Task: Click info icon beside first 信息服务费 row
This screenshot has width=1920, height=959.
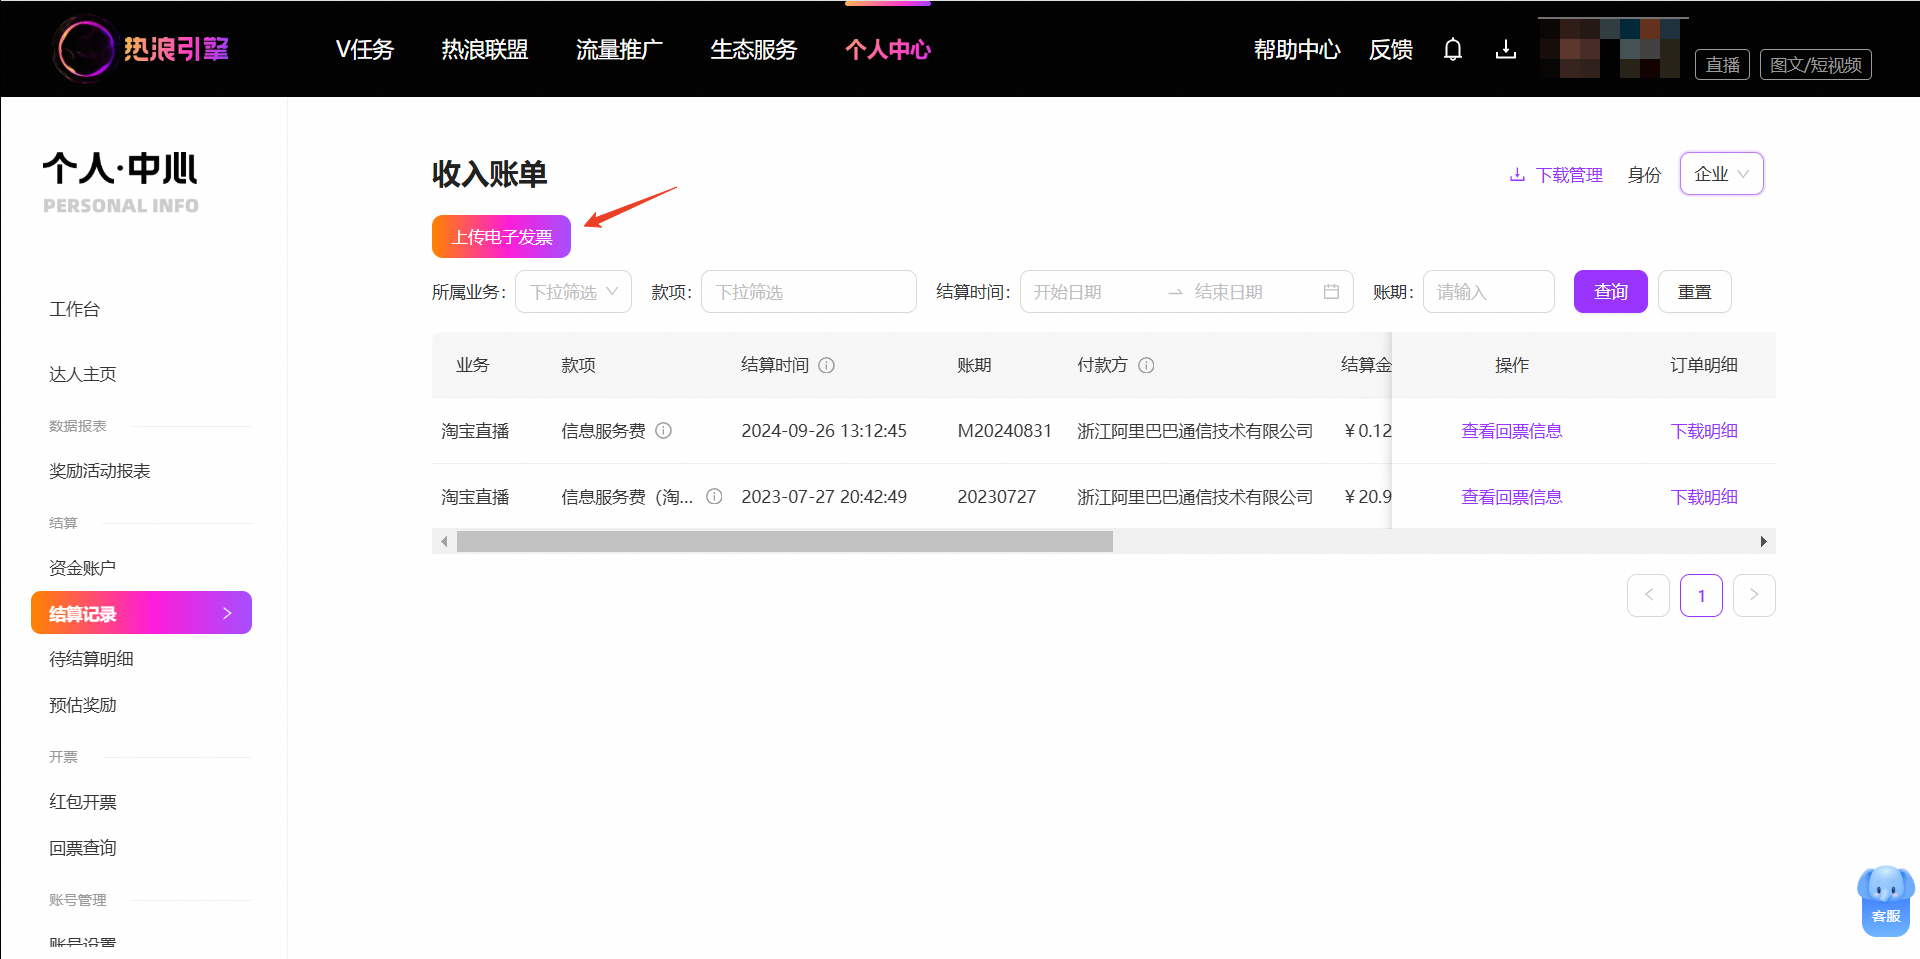Action: tap(664, 431)
